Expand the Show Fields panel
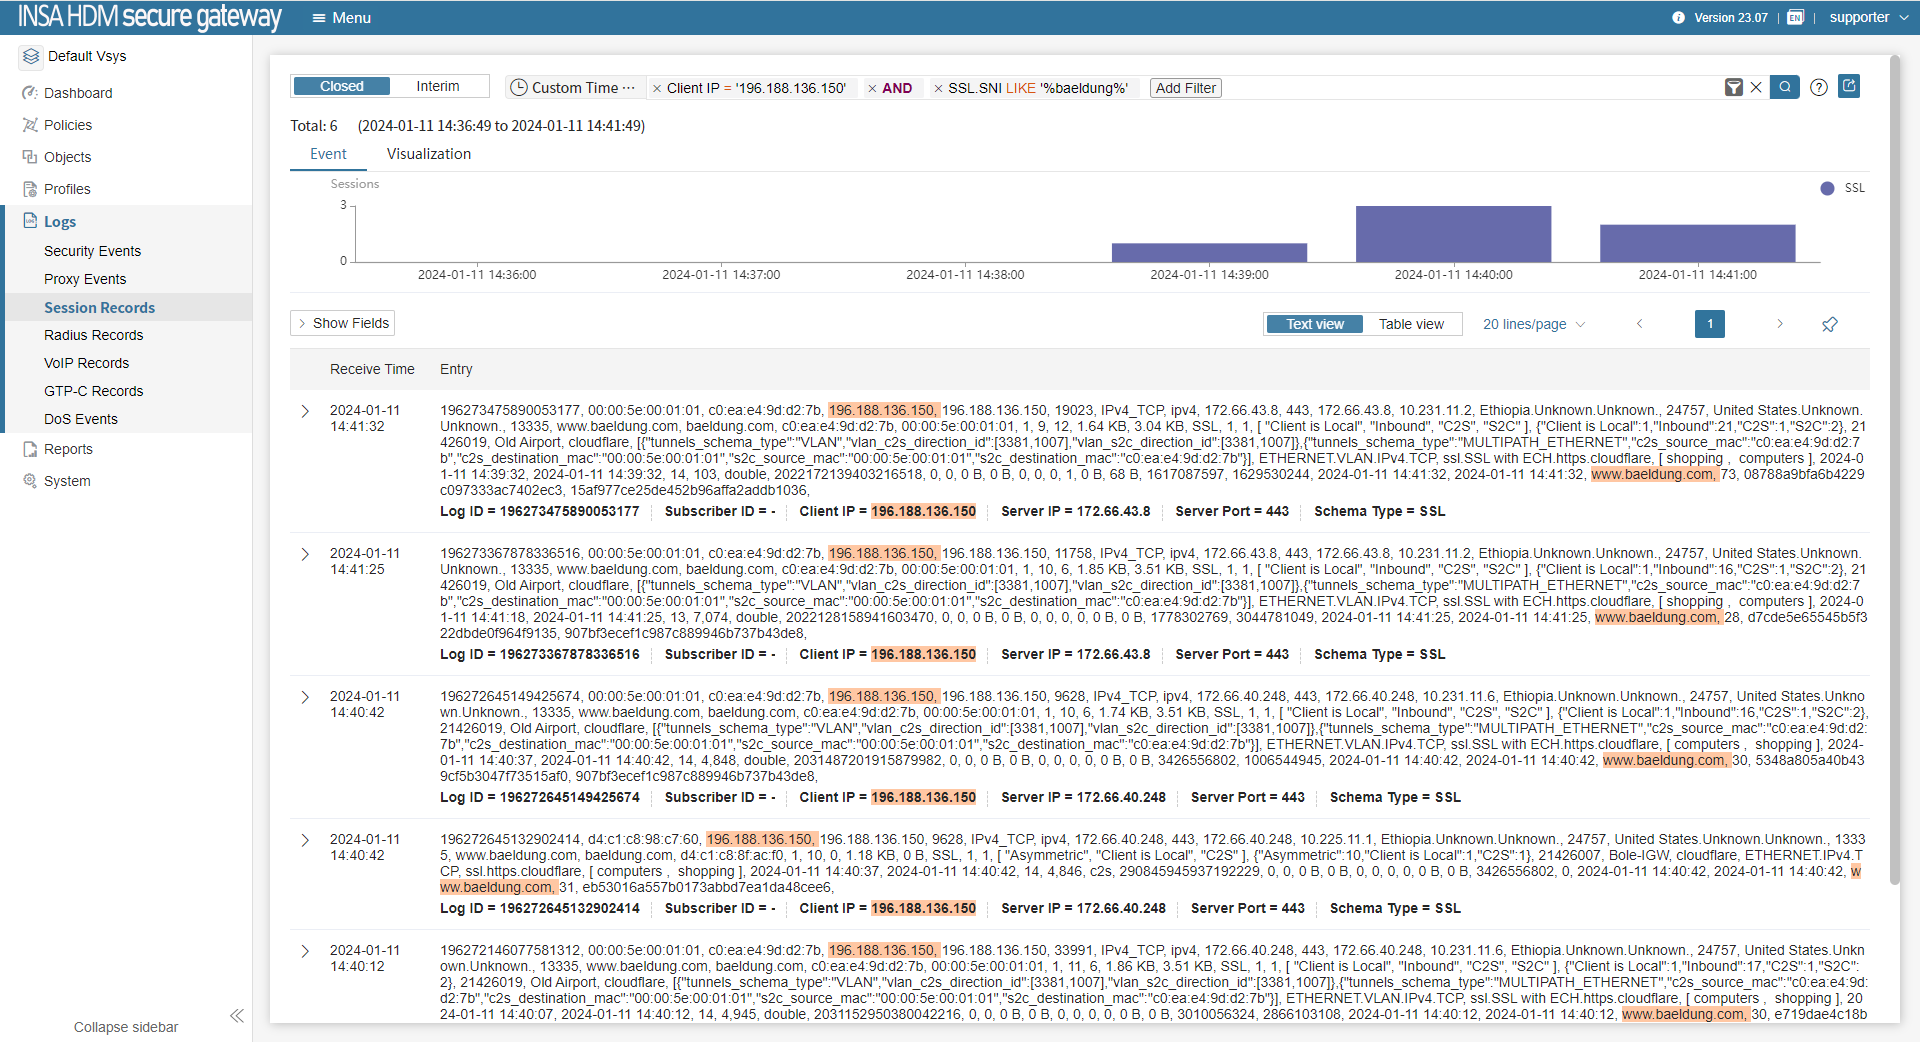The height and width of the screenshot is (1042, 1920). coord(342,323)
